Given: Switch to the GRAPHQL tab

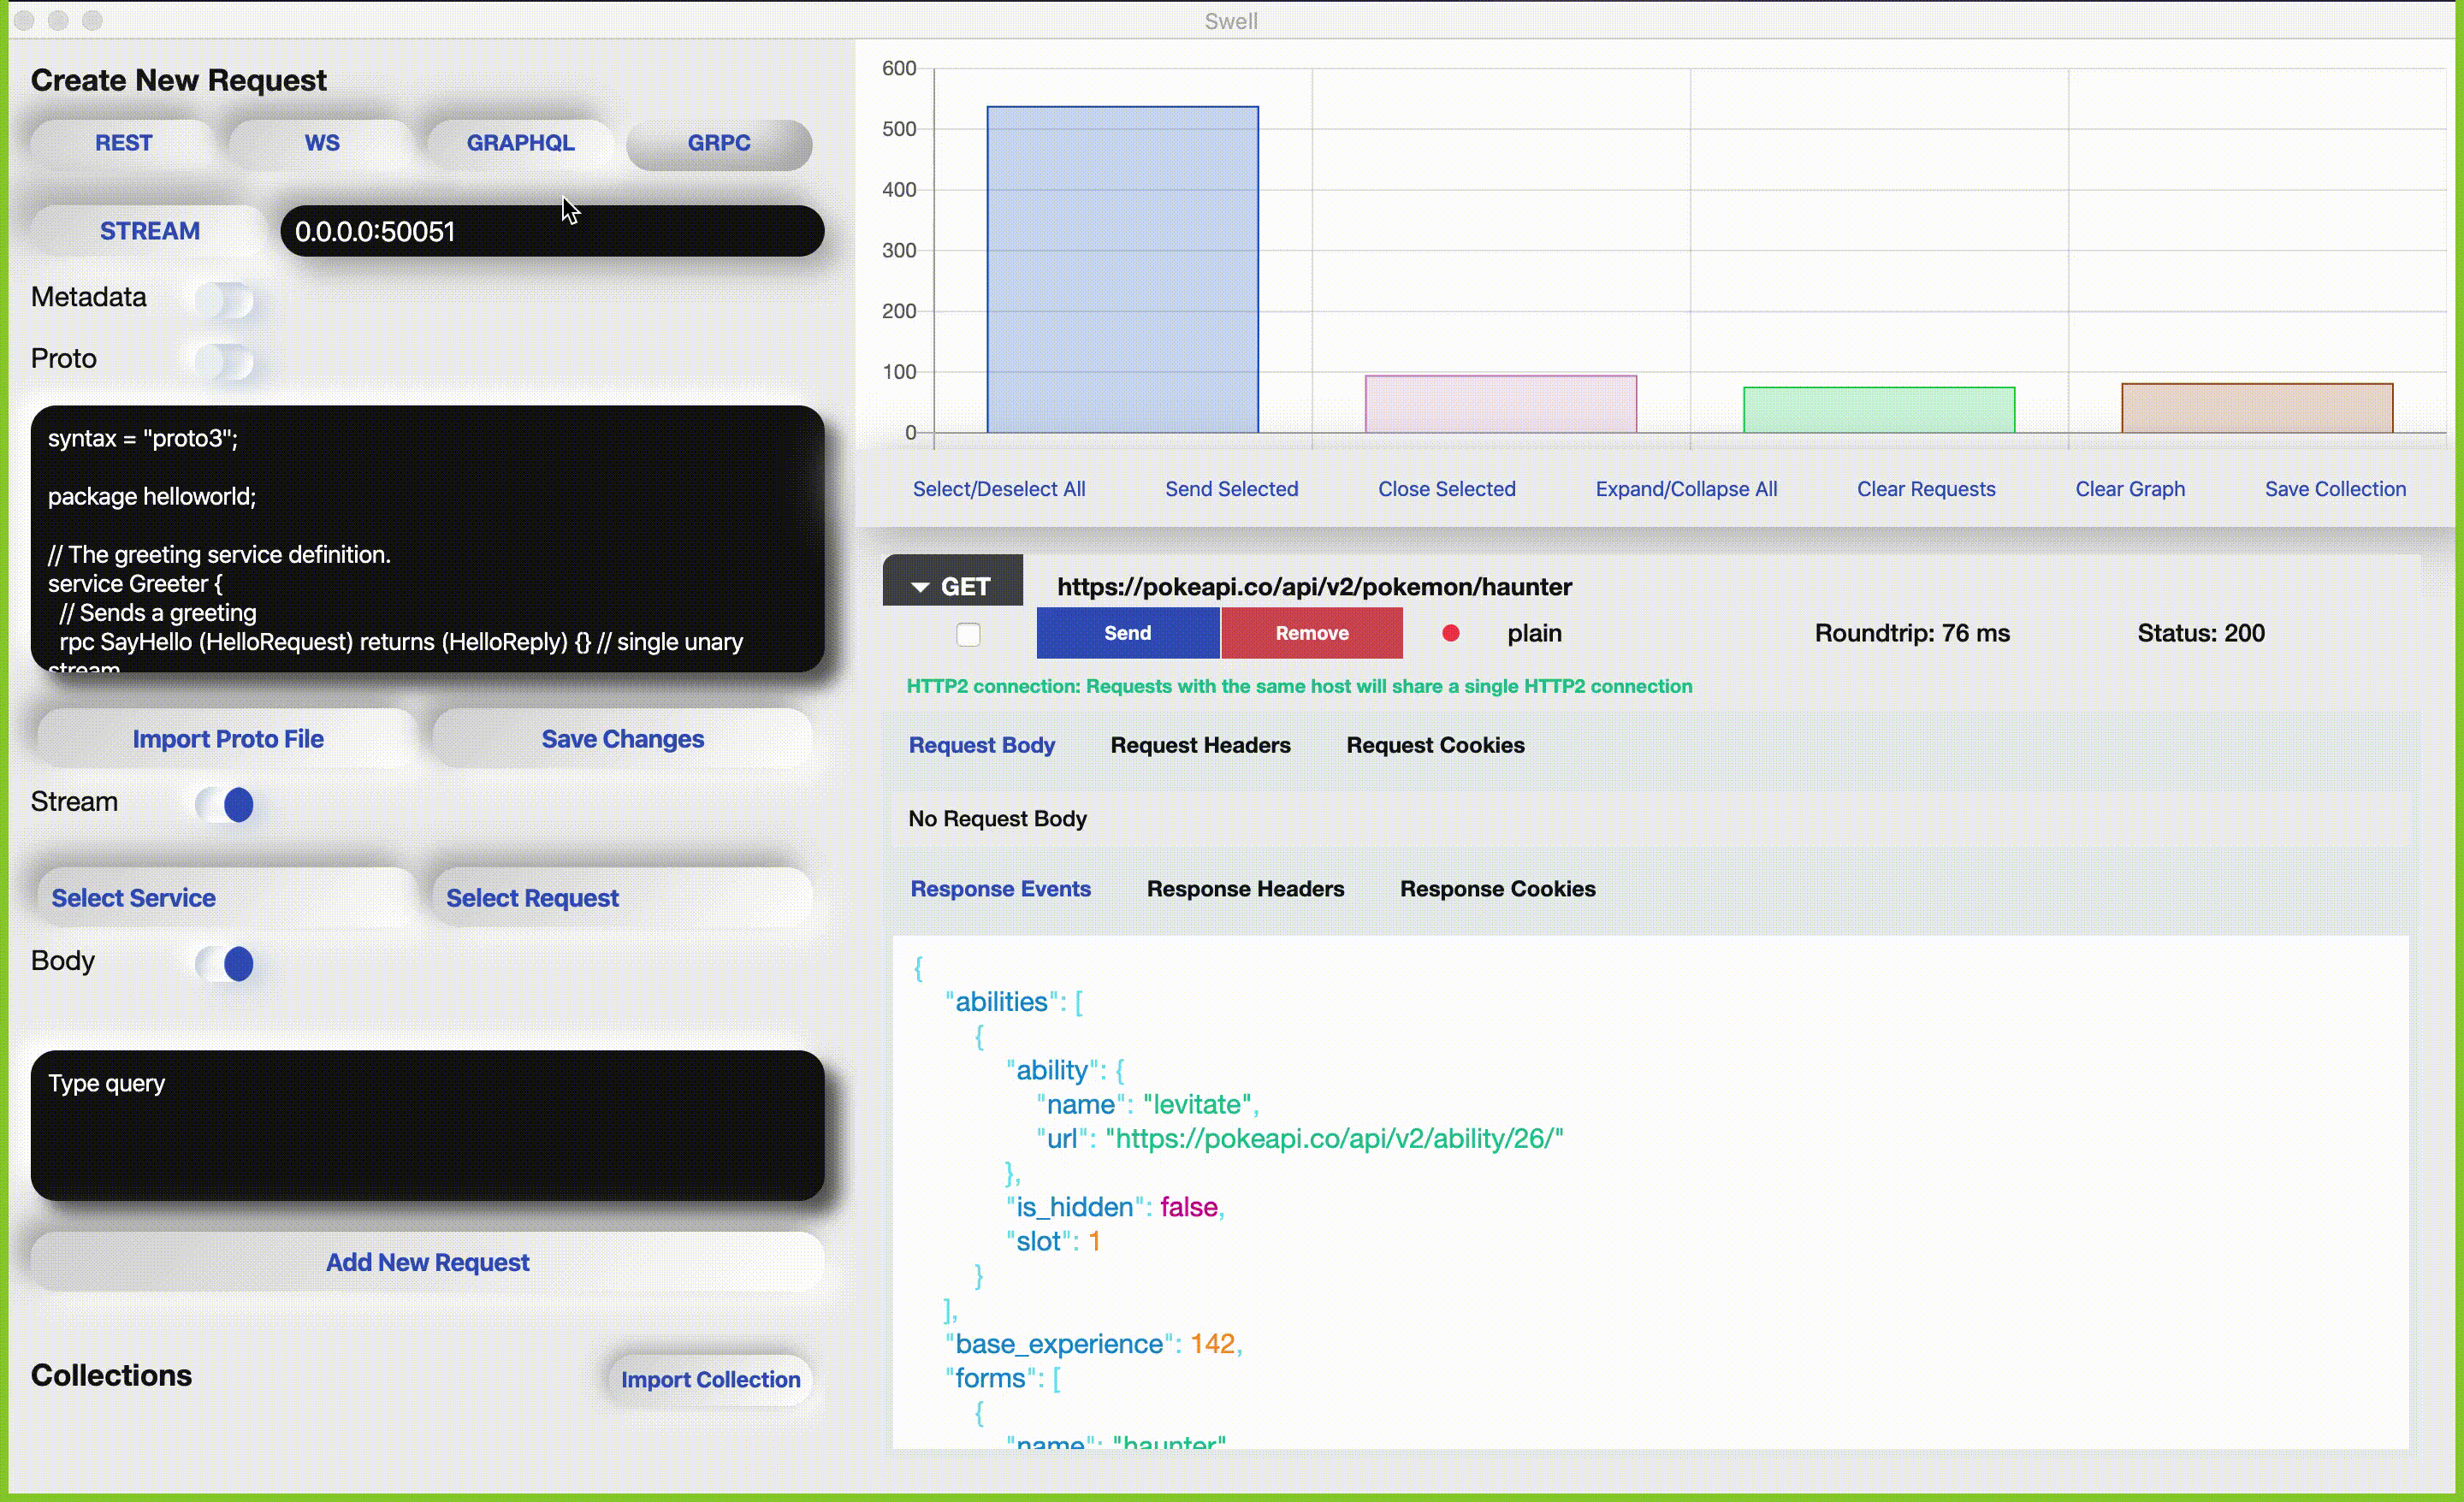Looking at the screenshot, I should click(x=520, y=143).
